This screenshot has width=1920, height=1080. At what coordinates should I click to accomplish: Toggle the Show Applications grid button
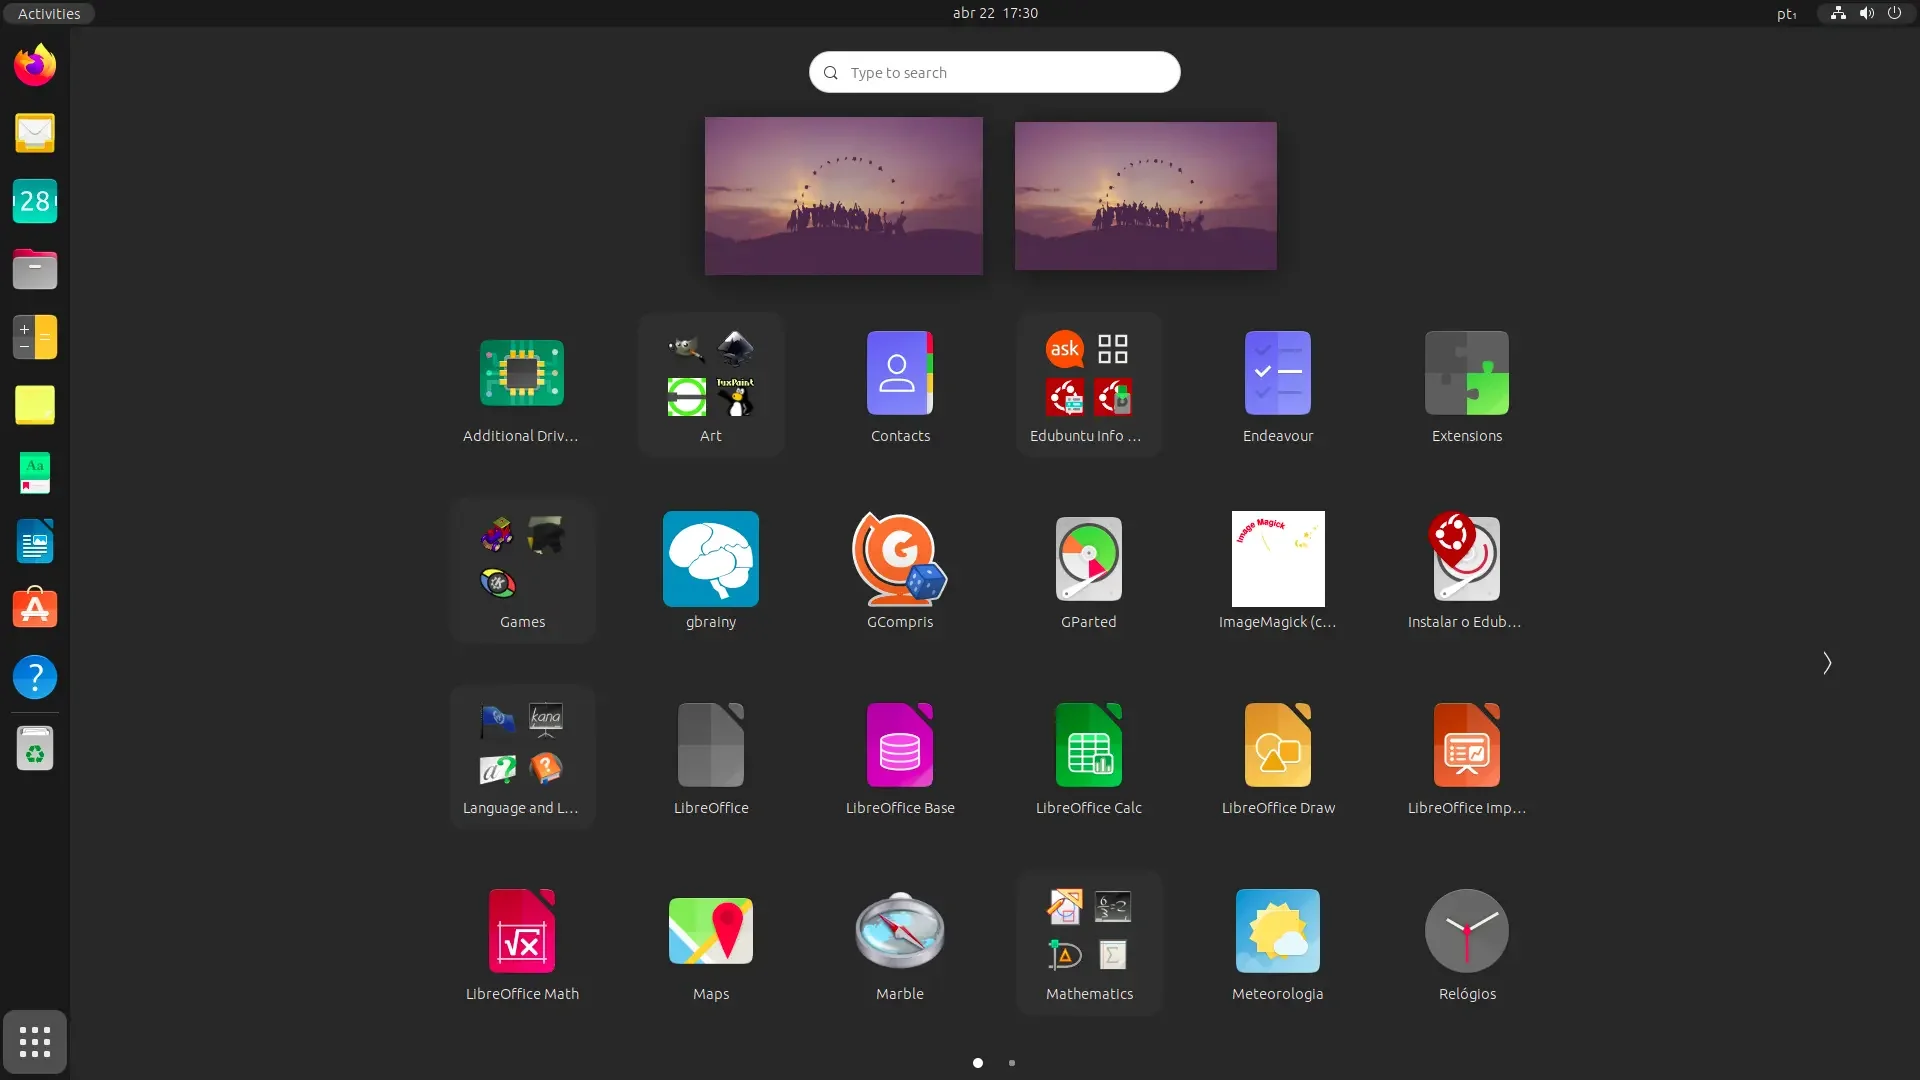(x=35, y=1042)
